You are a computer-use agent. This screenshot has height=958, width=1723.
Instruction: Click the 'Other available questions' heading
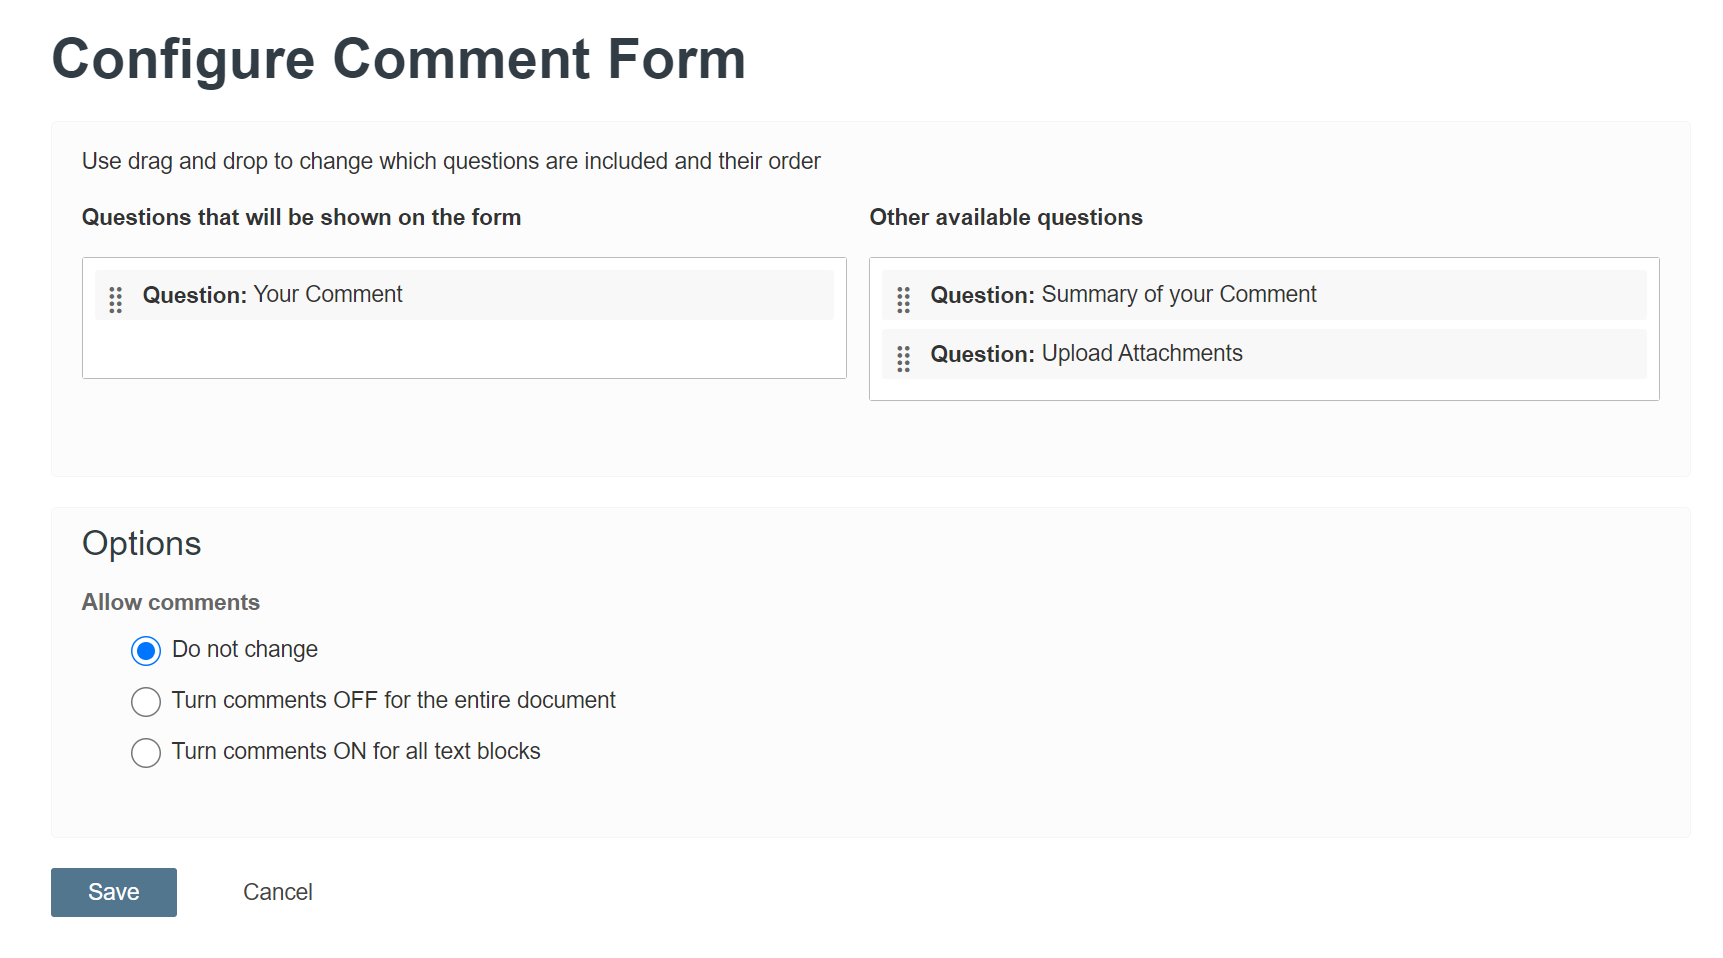[x=1006, y=217]
